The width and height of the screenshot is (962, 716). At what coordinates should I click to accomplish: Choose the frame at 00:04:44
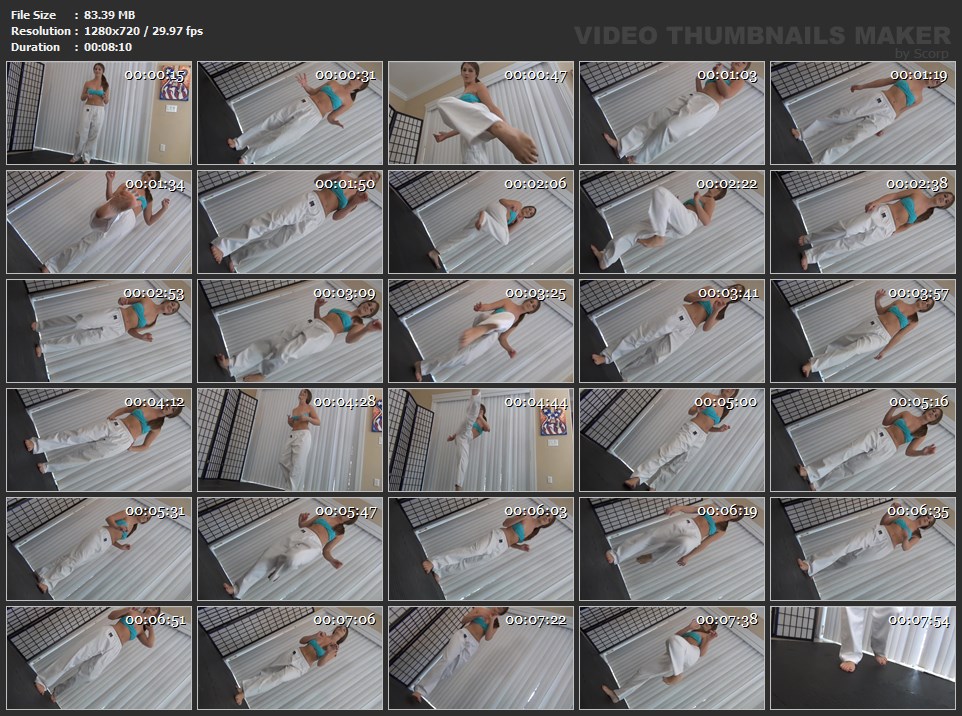(x=481, y=440)
